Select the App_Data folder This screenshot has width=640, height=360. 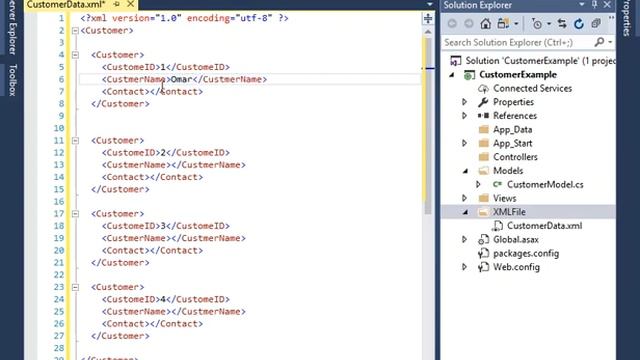pos(512,130)
